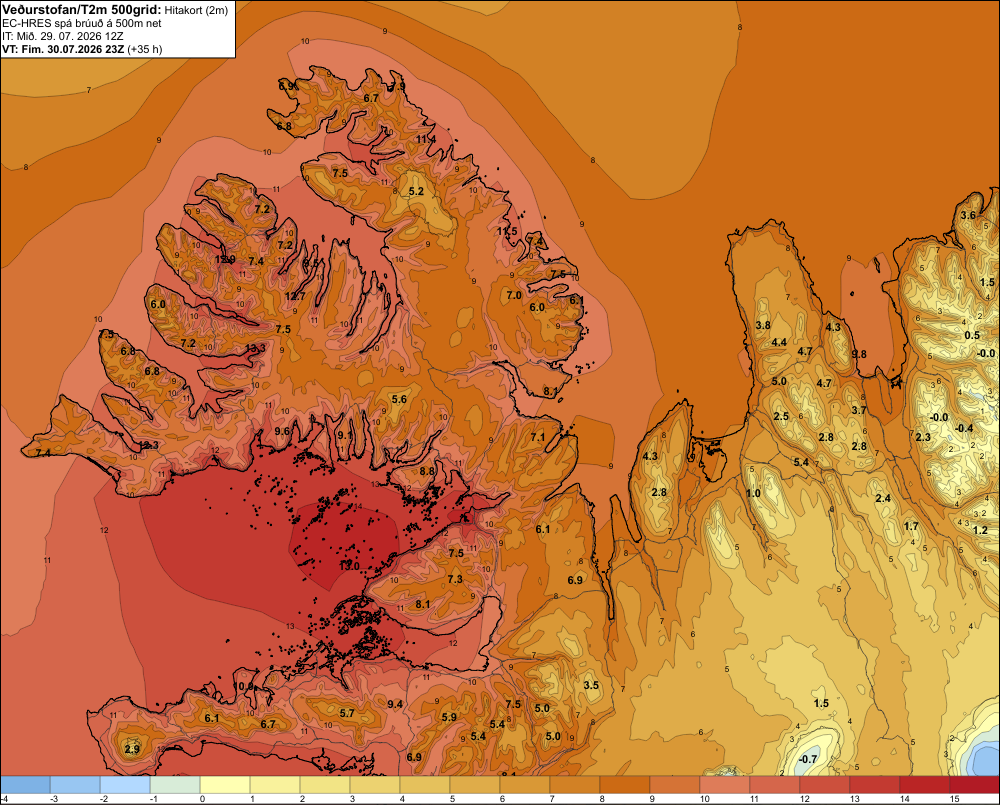
Task: Click legend swatch between 10 and 11
Action: (724, 785)
